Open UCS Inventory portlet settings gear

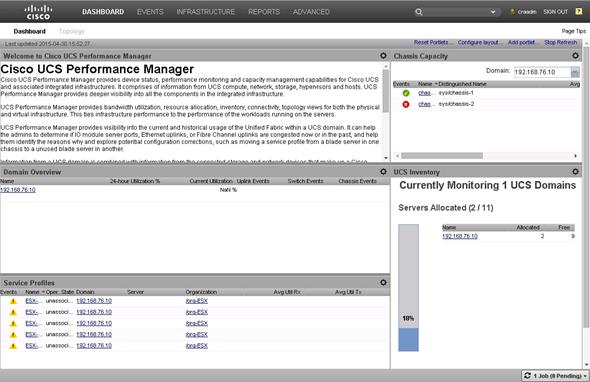click(x=575, y=172)
